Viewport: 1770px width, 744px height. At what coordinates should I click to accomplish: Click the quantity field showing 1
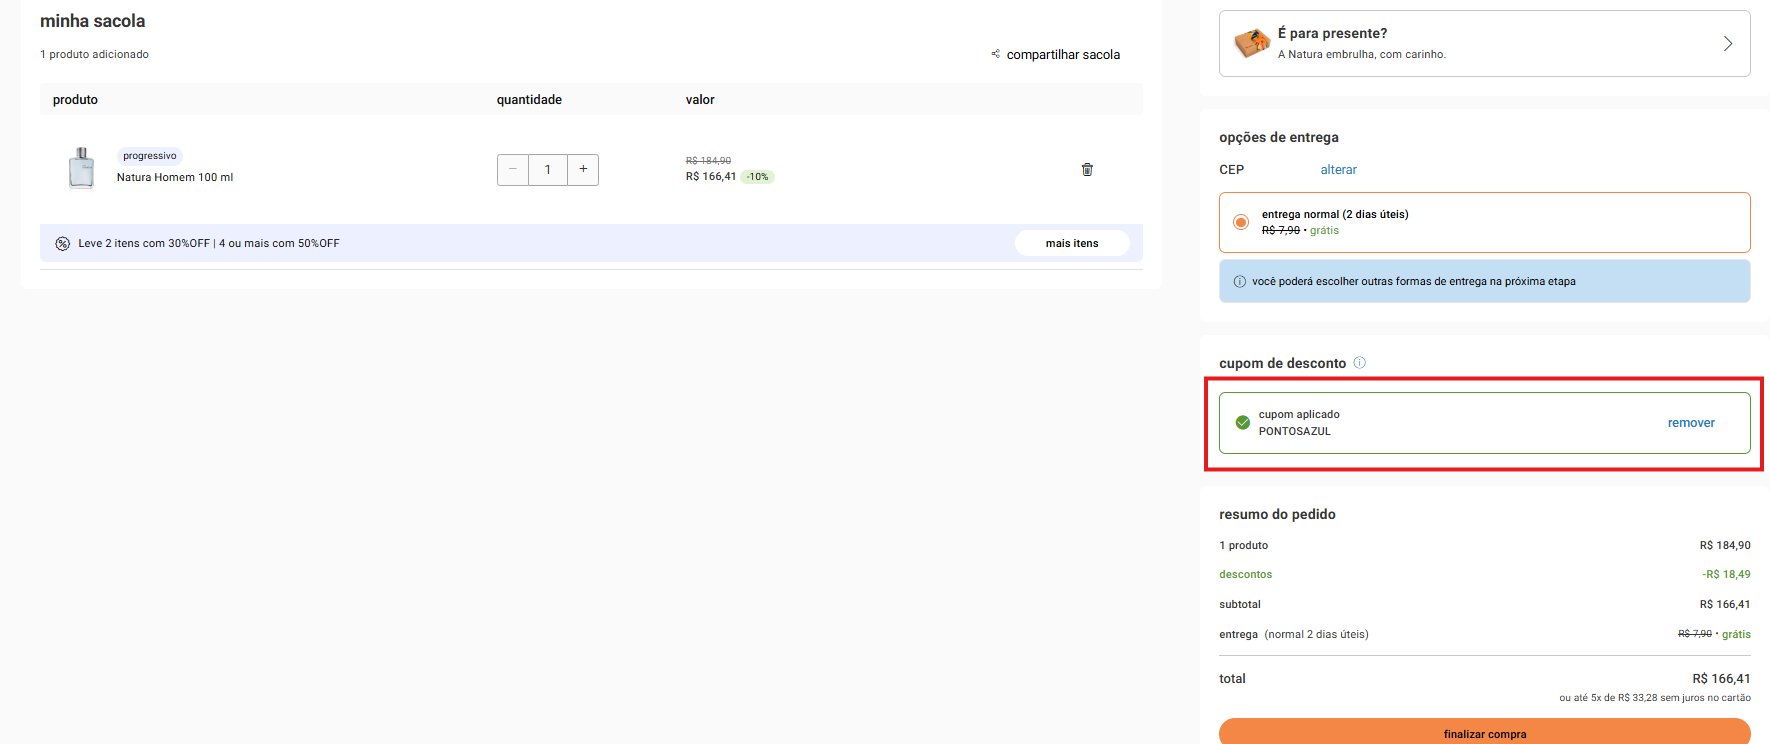[548, 169]
